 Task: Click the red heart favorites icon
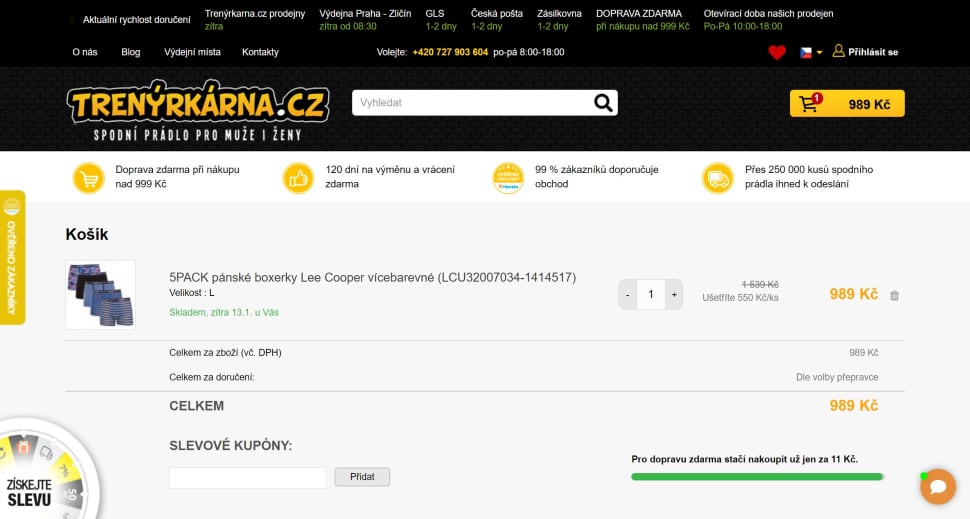click(777, 53)
